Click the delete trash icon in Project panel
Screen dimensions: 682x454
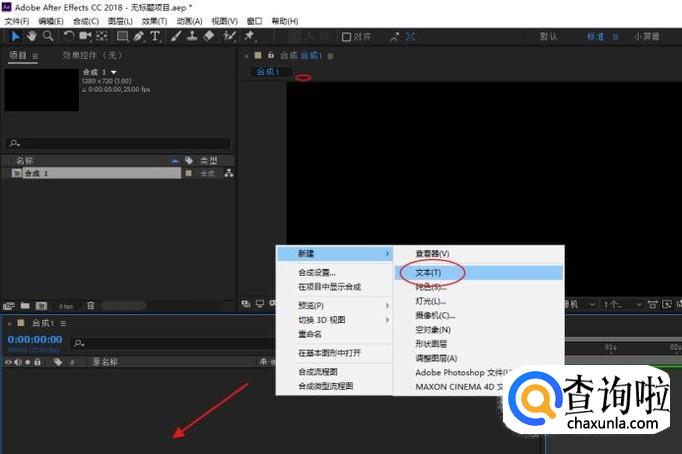click(90, 305)
